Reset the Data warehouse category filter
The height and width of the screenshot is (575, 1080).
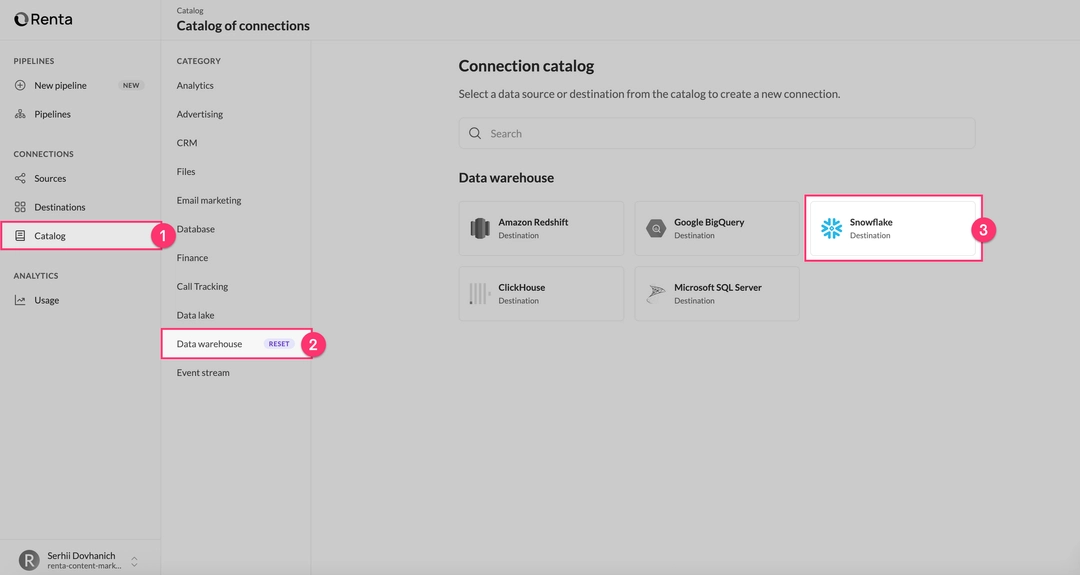click(279, 344)
